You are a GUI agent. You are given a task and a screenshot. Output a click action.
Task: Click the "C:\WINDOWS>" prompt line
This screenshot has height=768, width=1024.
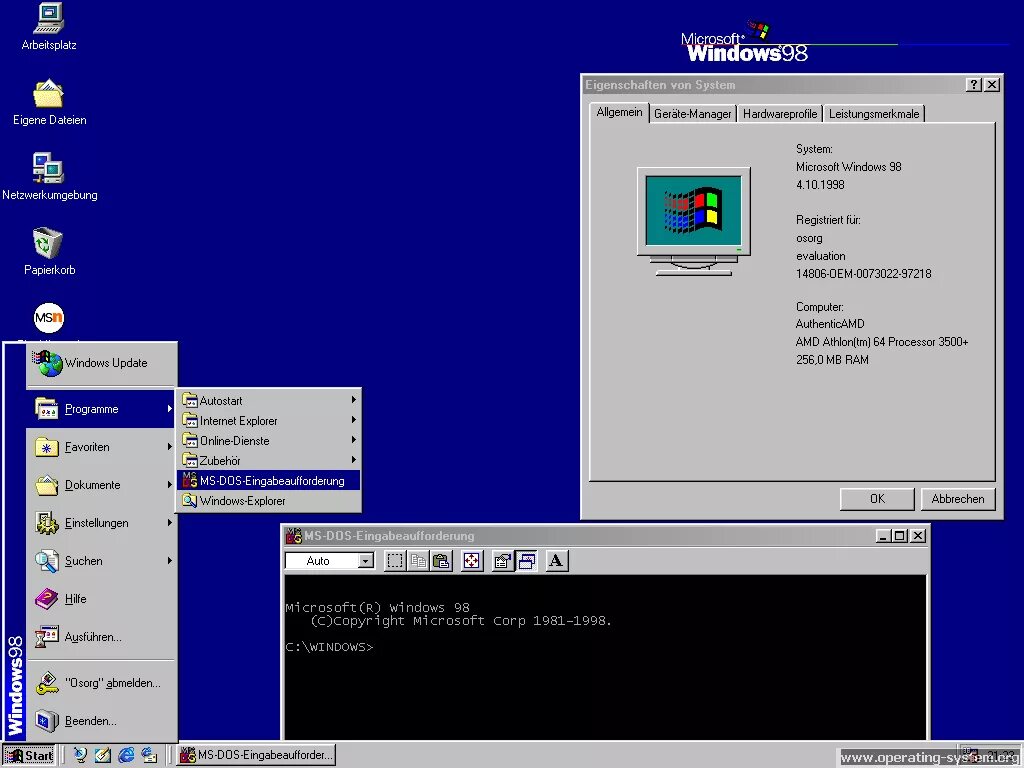[x=329, y=647]
